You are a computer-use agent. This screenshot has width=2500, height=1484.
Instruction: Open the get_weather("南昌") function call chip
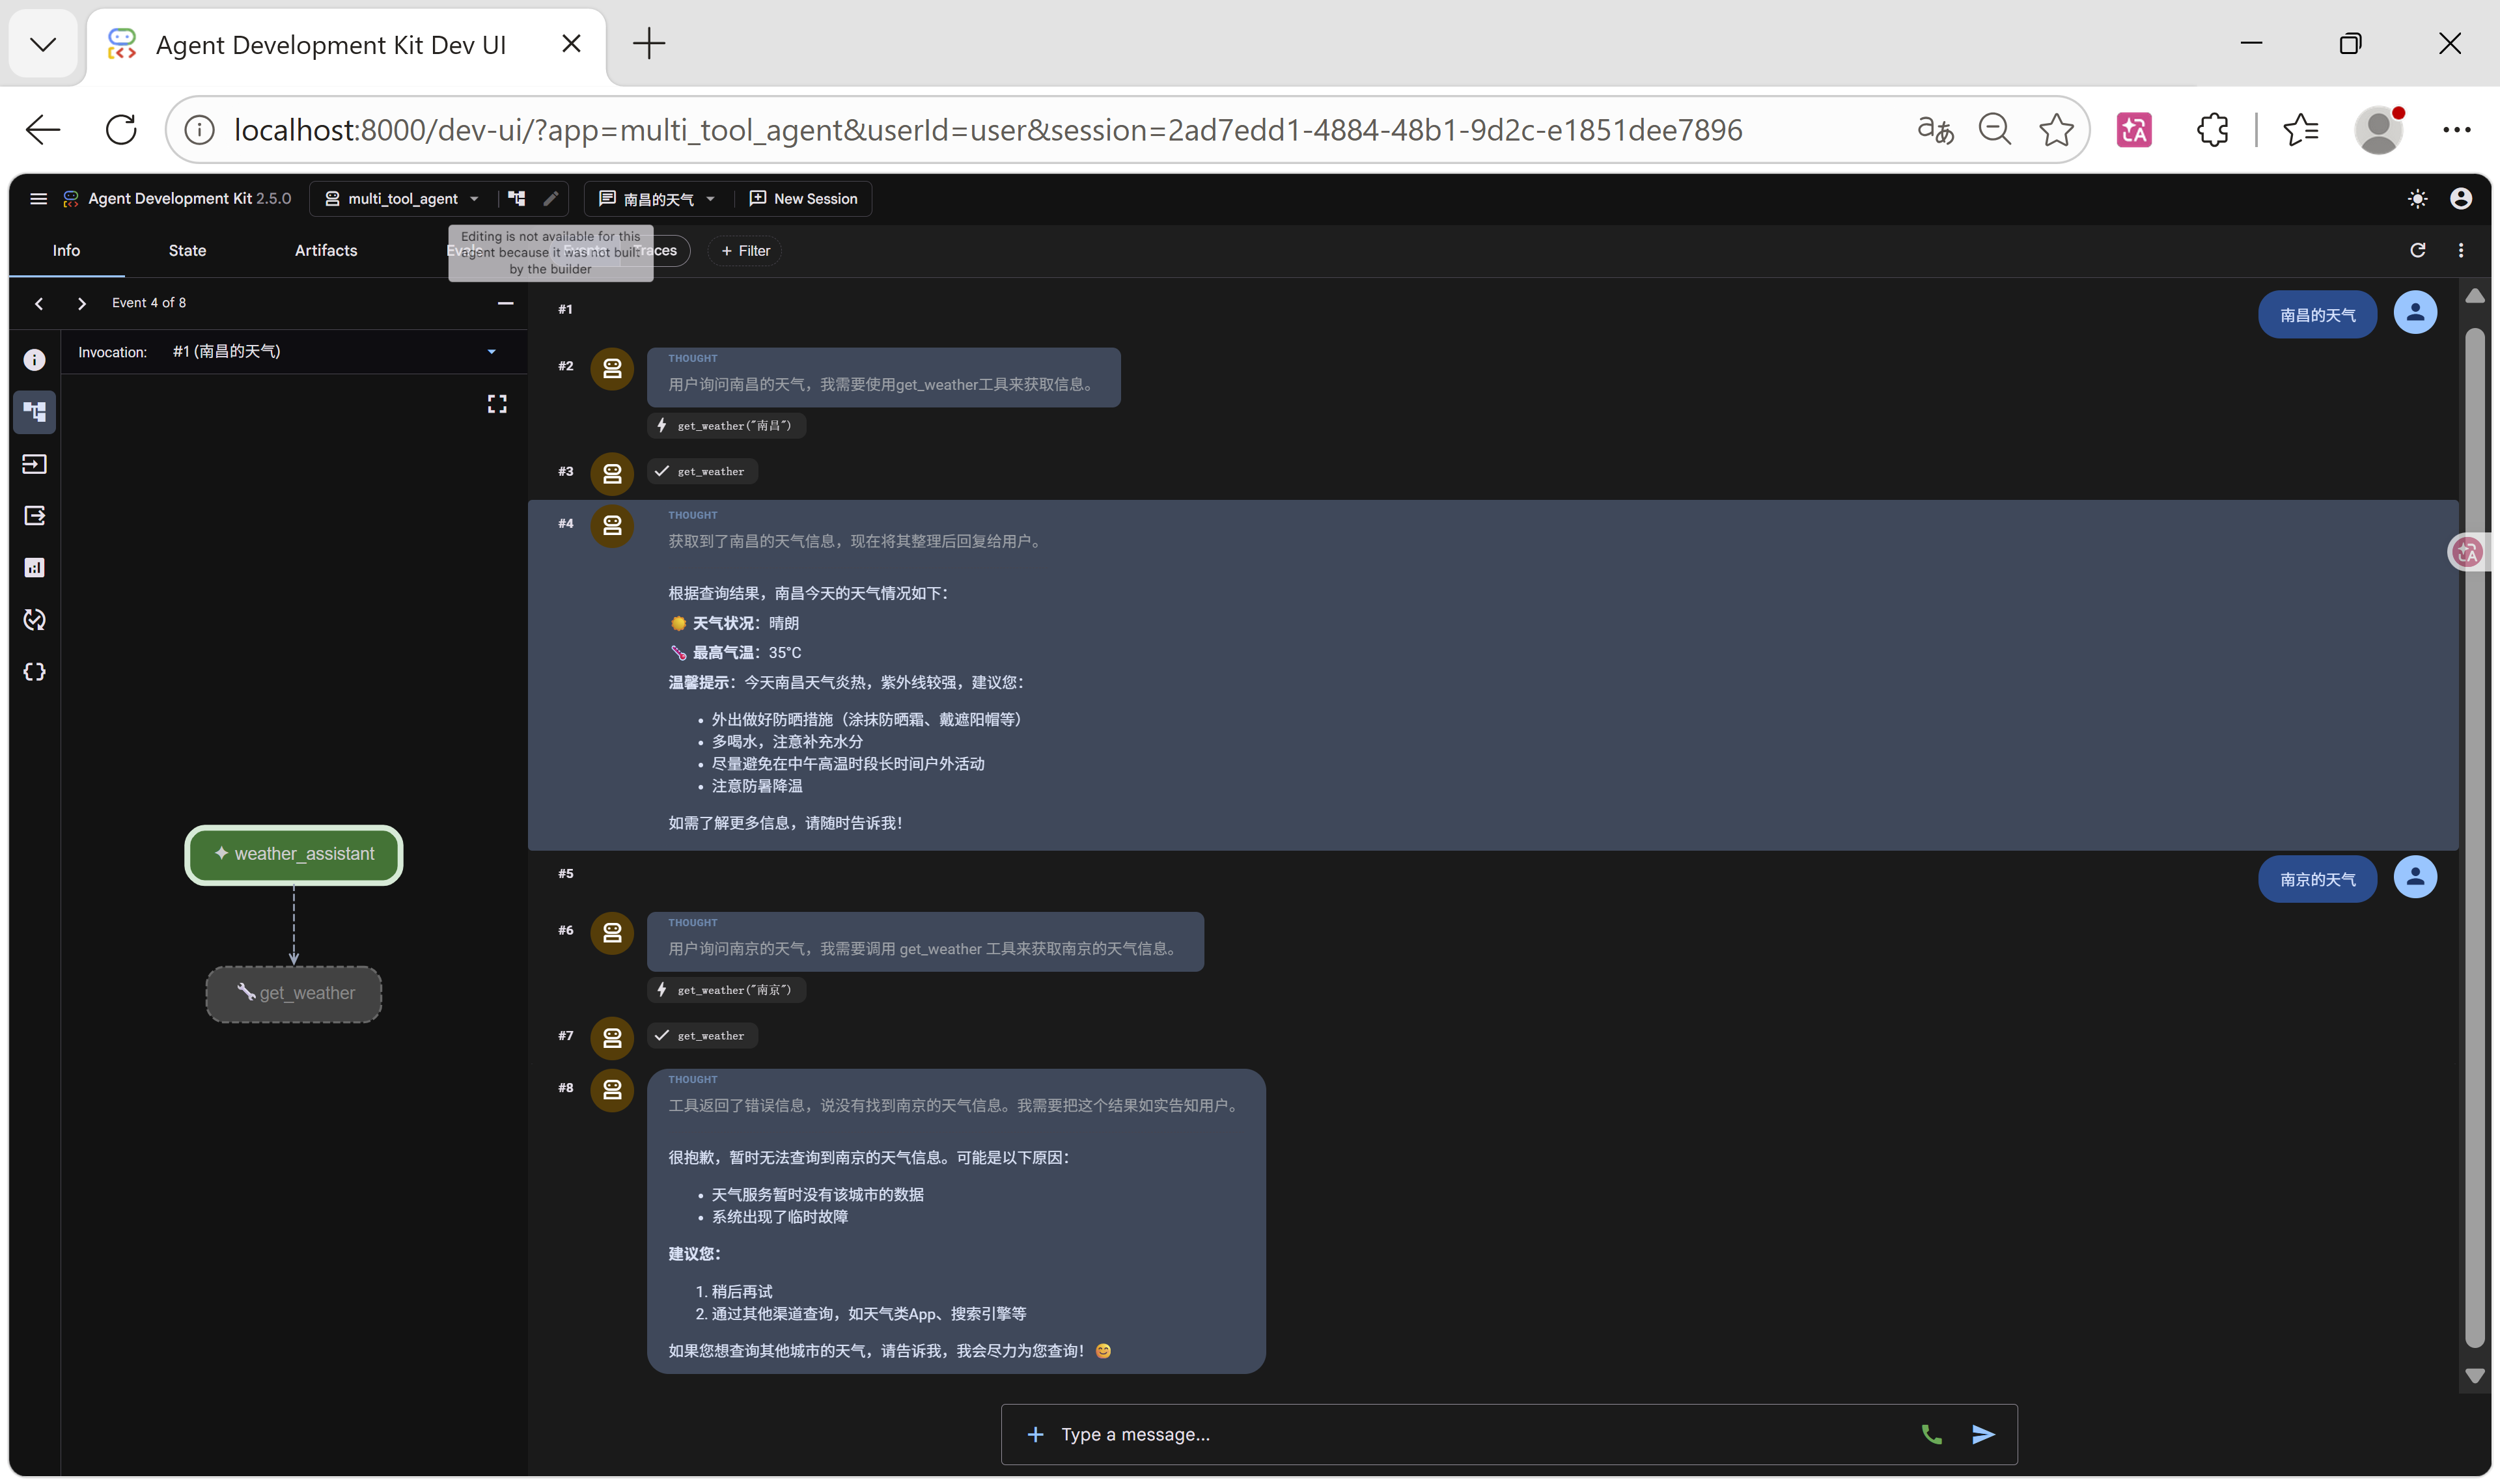click(x=726, y=426)
